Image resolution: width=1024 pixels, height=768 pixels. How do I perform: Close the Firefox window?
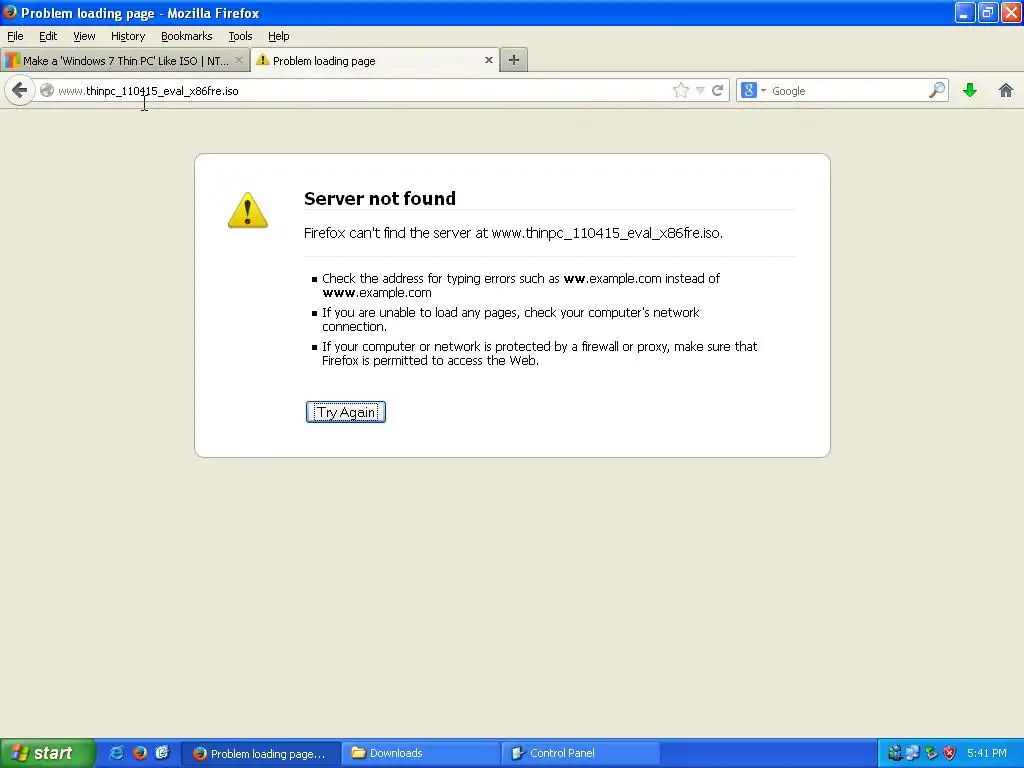[x=1011, y=12]
